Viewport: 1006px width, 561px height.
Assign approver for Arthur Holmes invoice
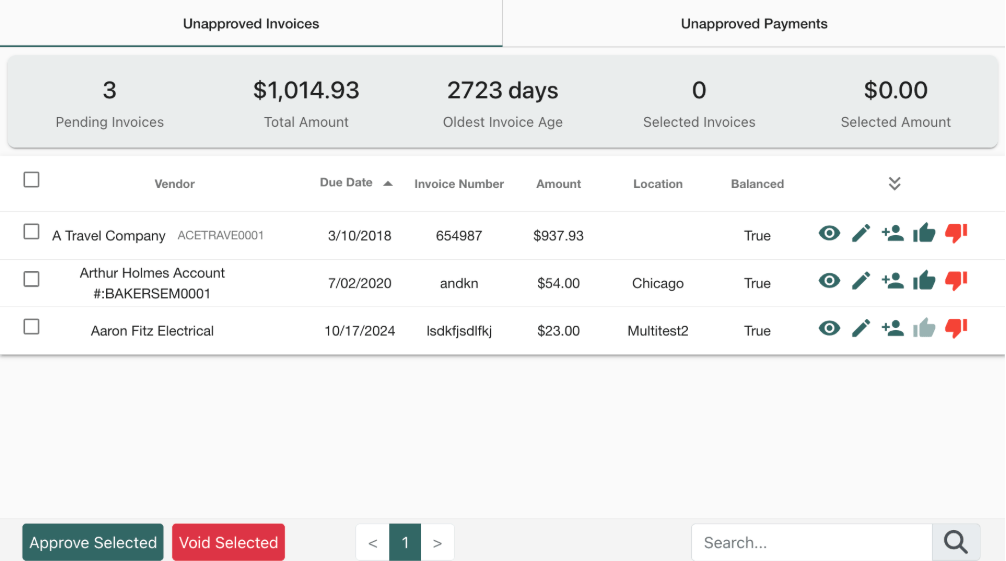(x=892, y=281)
